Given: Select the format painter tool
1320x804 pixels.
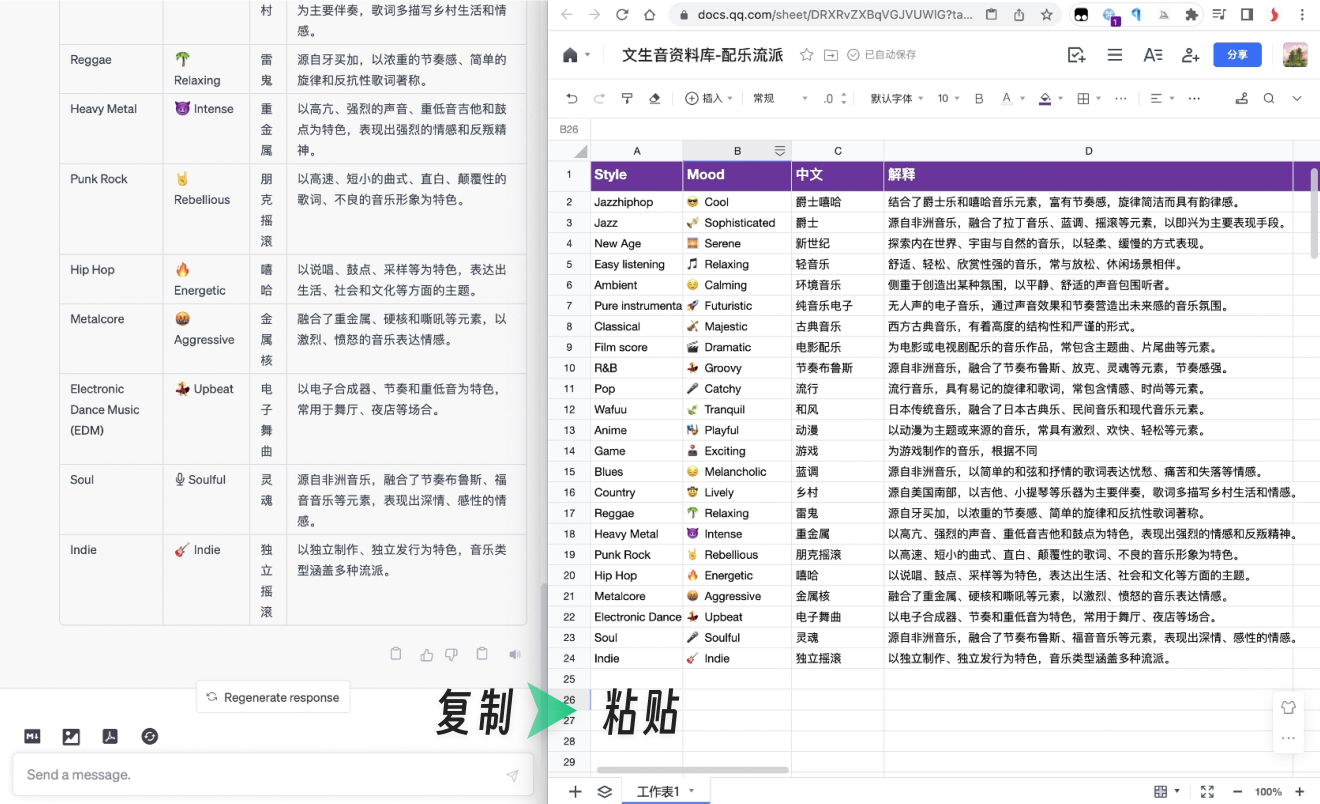Looking at the screenshot, I should [x=627, y=98].
